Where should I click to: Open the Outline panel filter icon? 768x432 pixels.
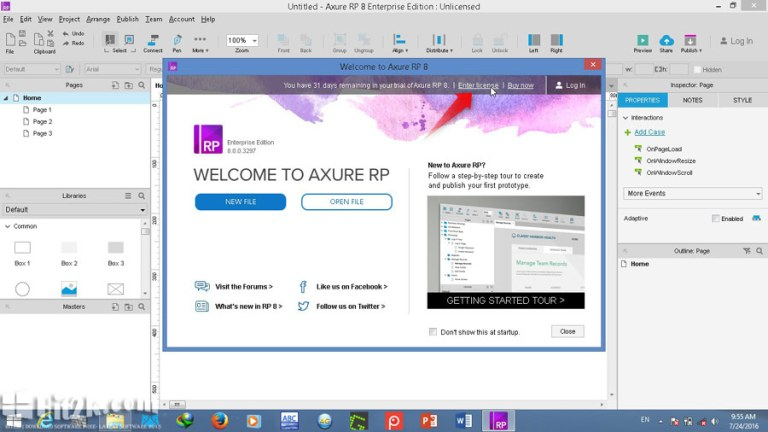[746, 251]
